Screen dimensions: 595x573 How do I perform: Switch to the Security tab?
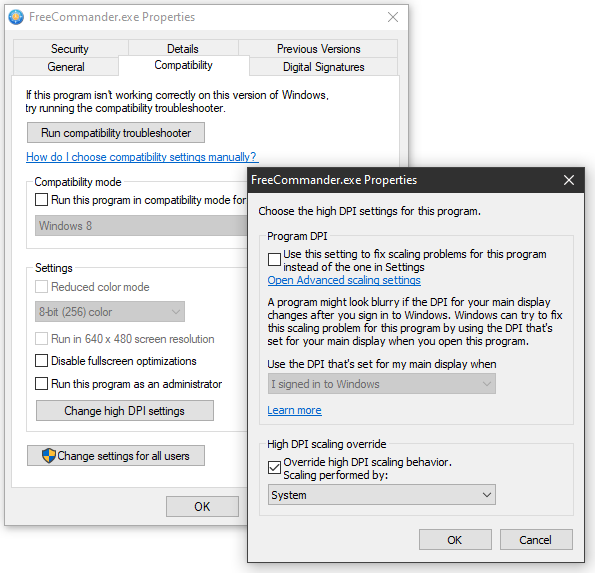point(71,49)
